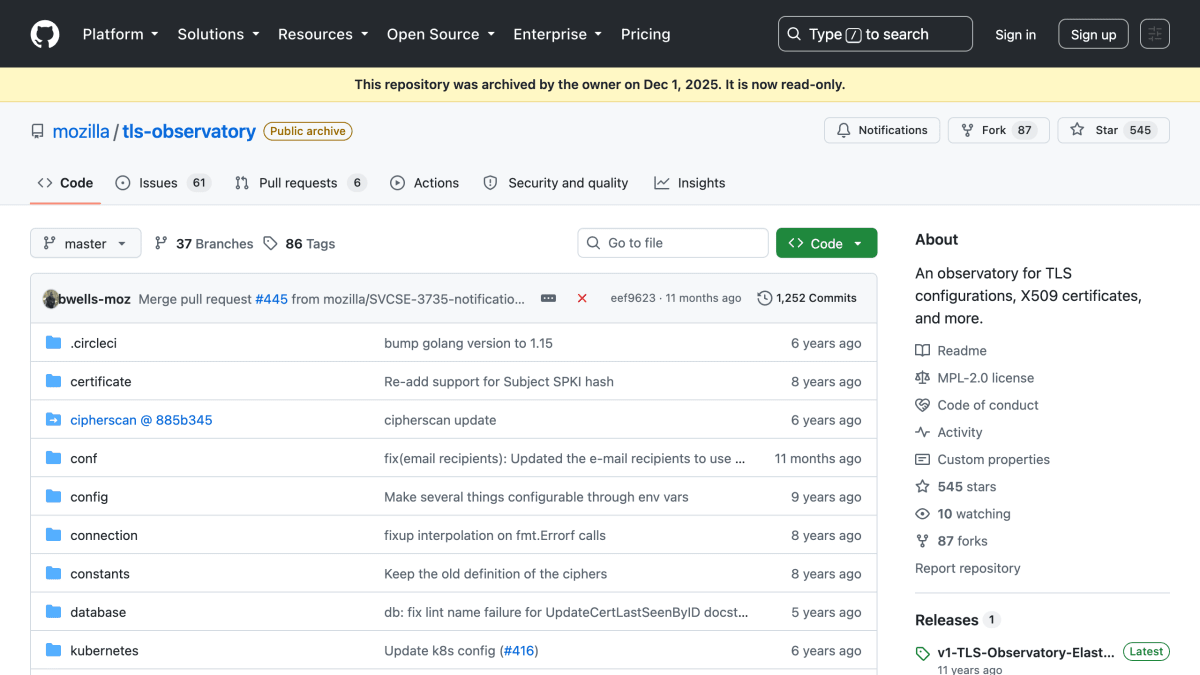Focus the Type / to search field
The image size is (1200, 675).
tap(875, 34)
